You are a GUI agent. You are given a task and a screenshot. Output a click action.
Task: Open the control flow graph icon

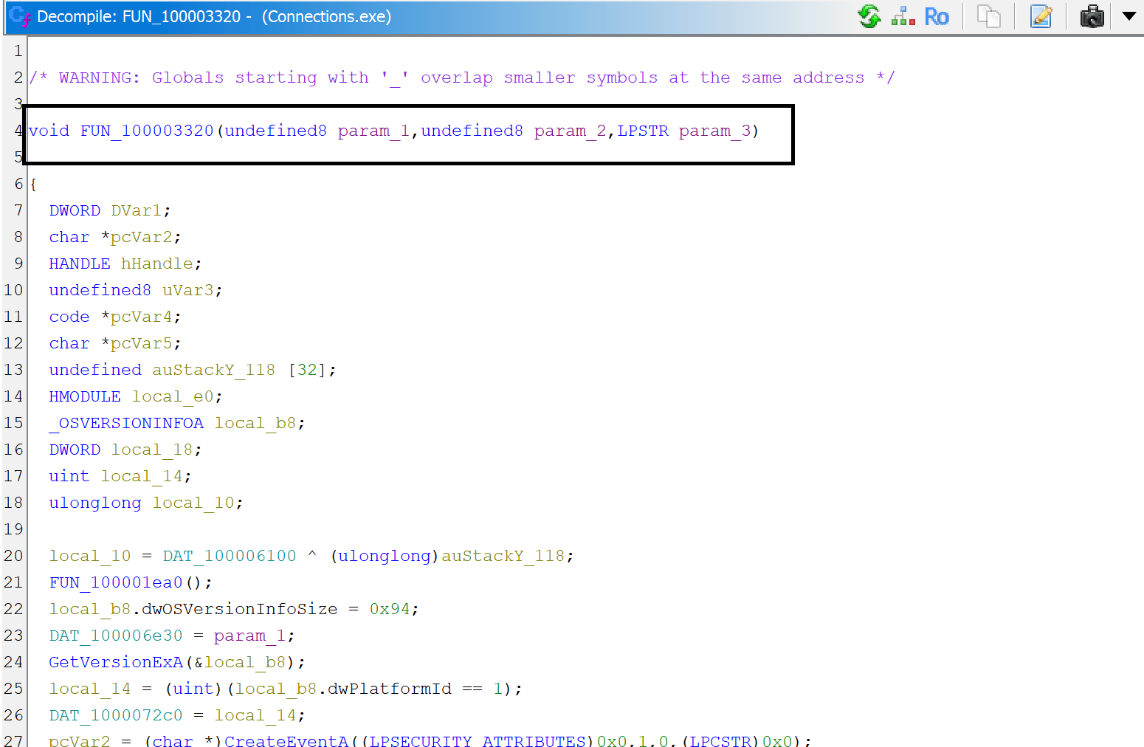(x=903, y=16)
